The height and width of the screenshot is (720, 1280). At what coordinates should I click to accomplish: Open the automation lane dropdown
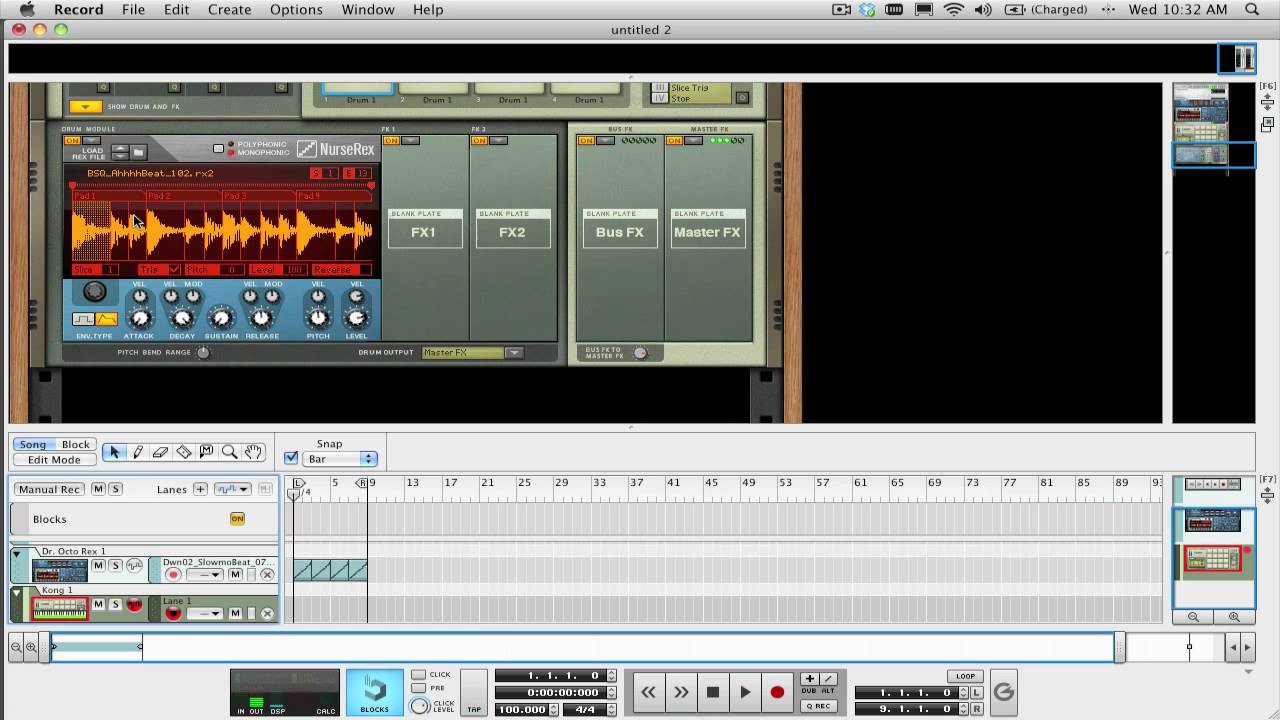click(x=232, y=489)
